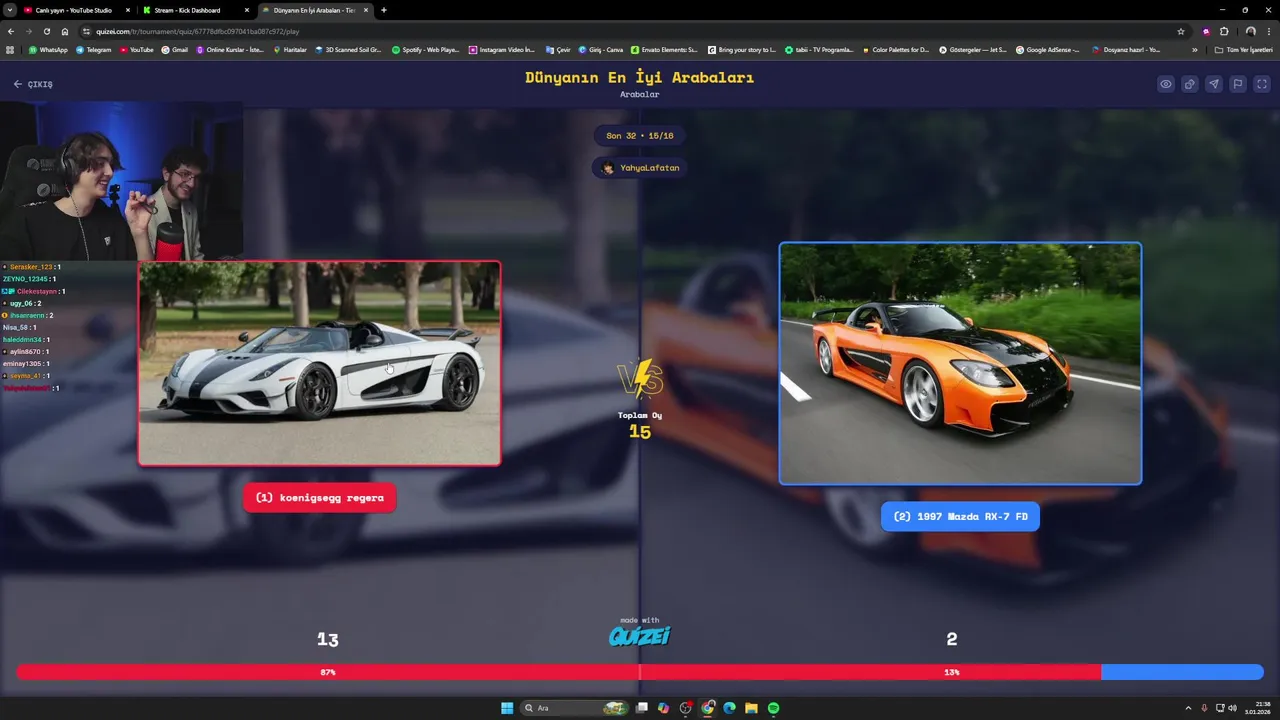Toggle fullscreen mode icon in the quiz header
The image size is (1280, 720).
coord(1261,84)
